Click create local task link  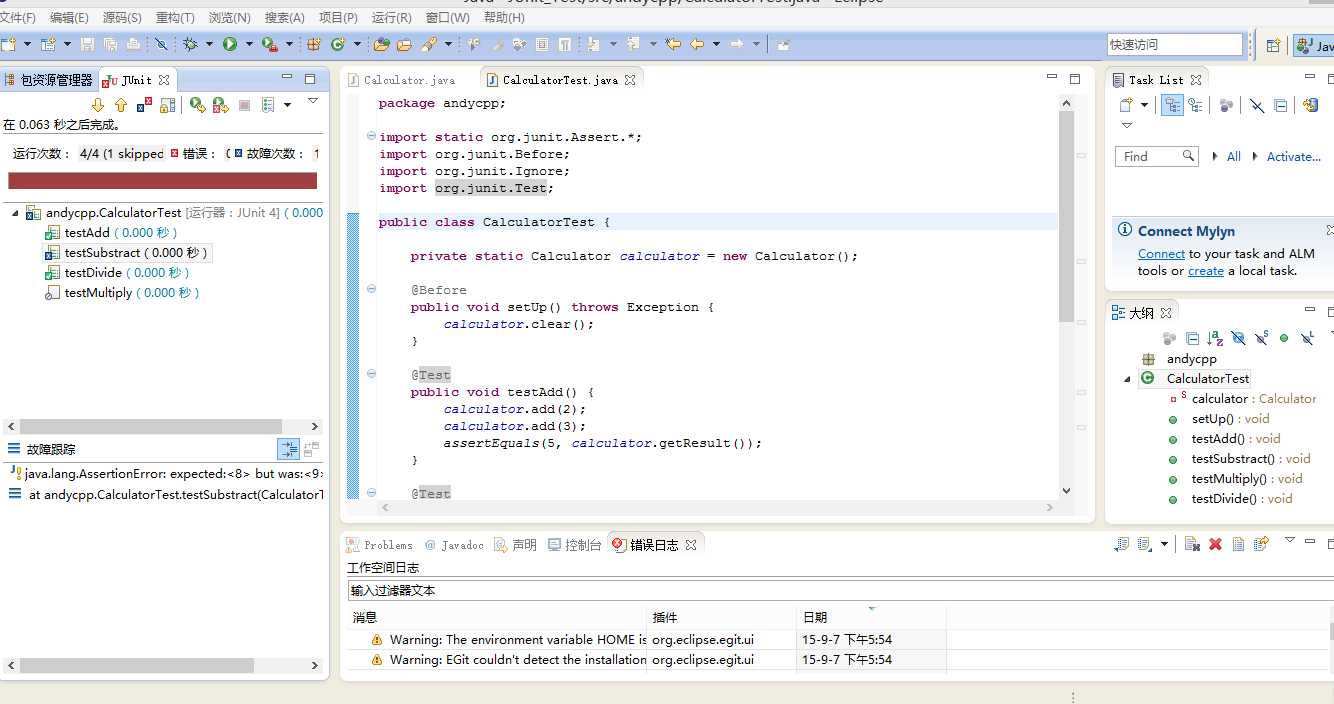pos(1205,271)
